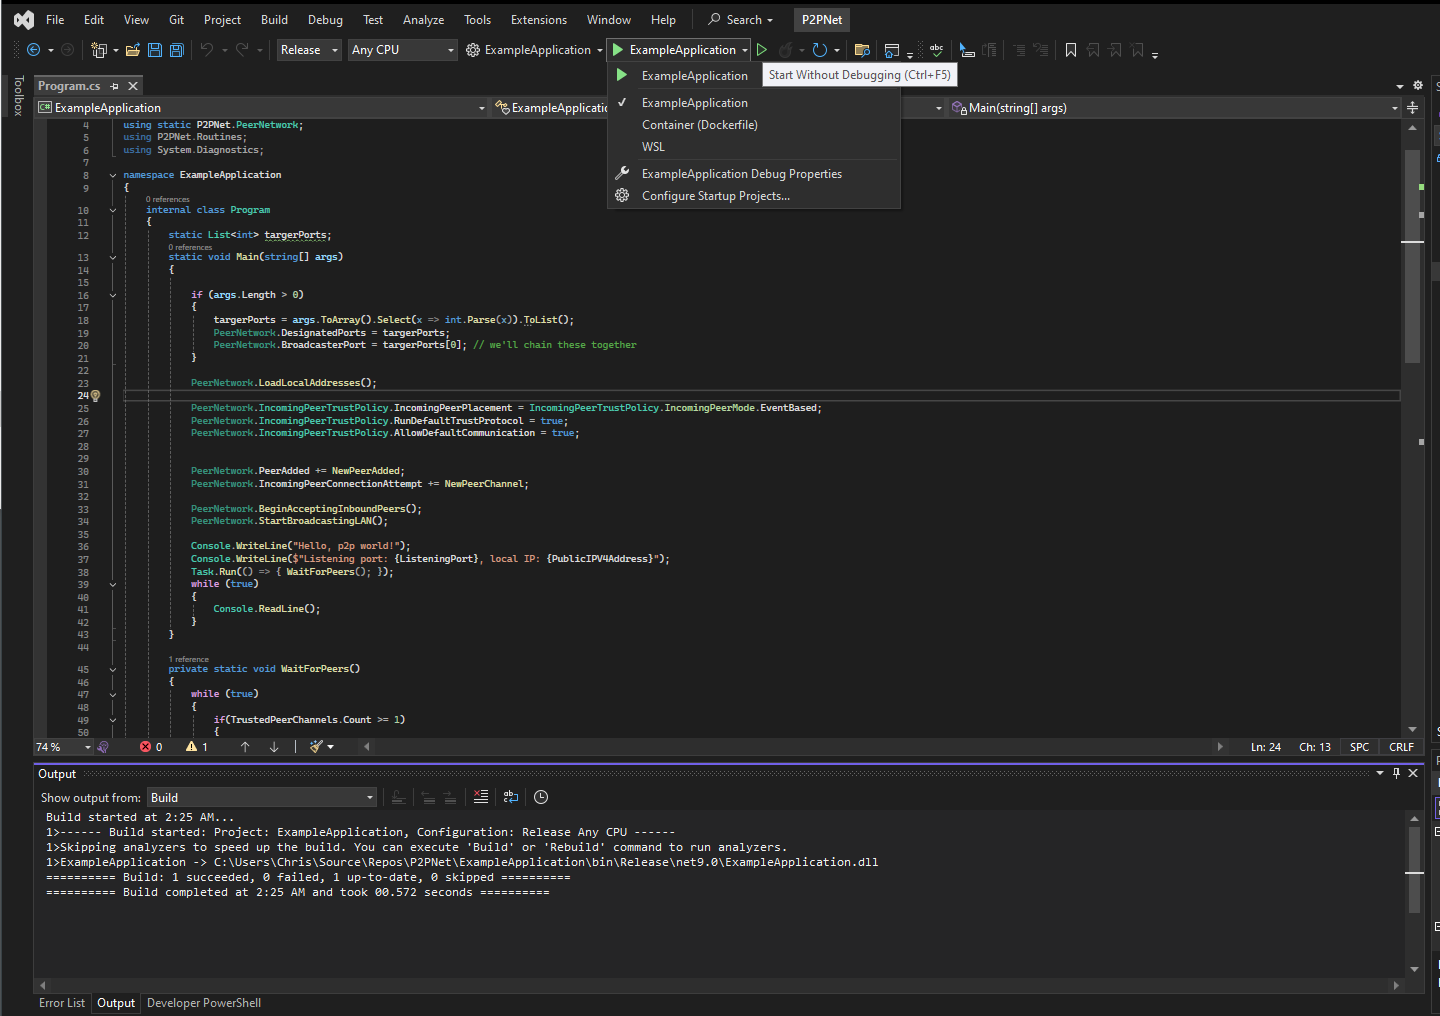The image size is (1440, 1016).
Task: Click the clock timestamp icon in the Output panel
Action: pyautogui.click(x=541, y=797)
